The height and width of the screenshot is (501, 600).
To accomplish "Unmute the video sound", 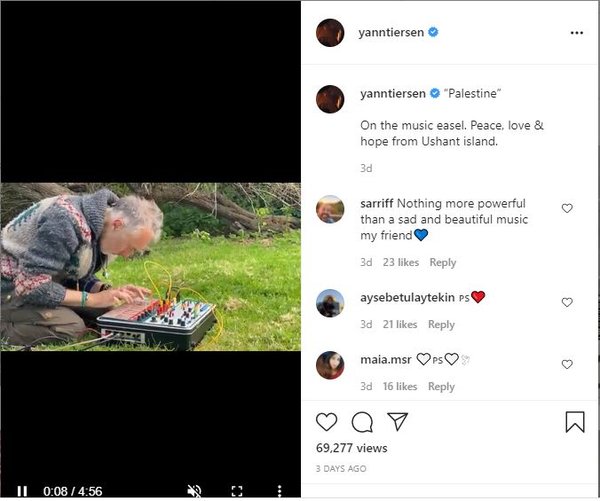I will coord(195,491).
